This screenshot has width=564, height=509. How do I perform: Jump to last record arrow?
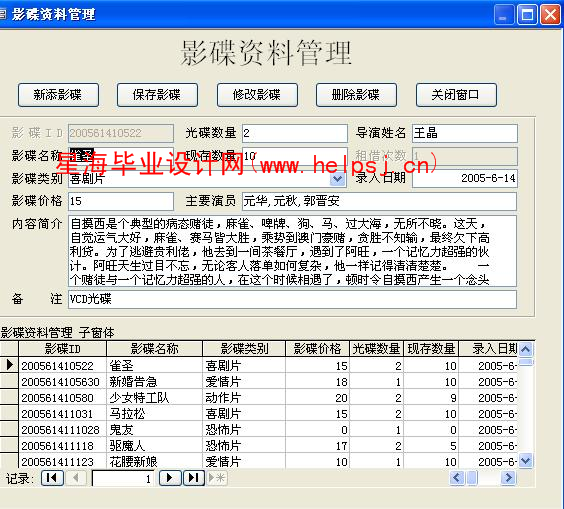194,478
